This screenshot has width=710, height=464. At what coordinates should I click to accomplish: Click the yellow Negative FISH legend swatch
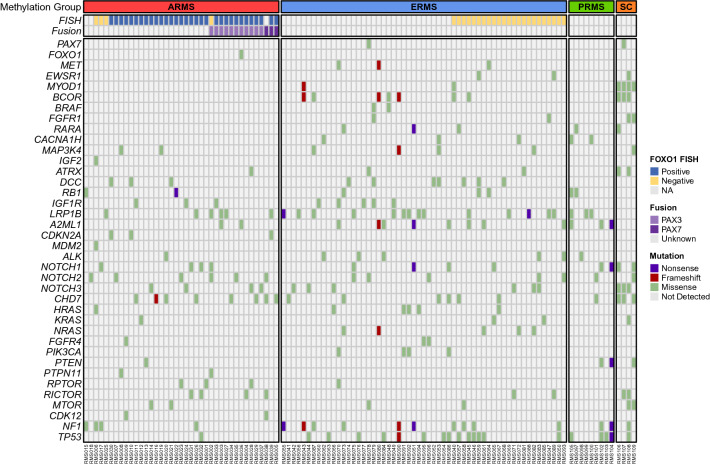tap(654, 181)
